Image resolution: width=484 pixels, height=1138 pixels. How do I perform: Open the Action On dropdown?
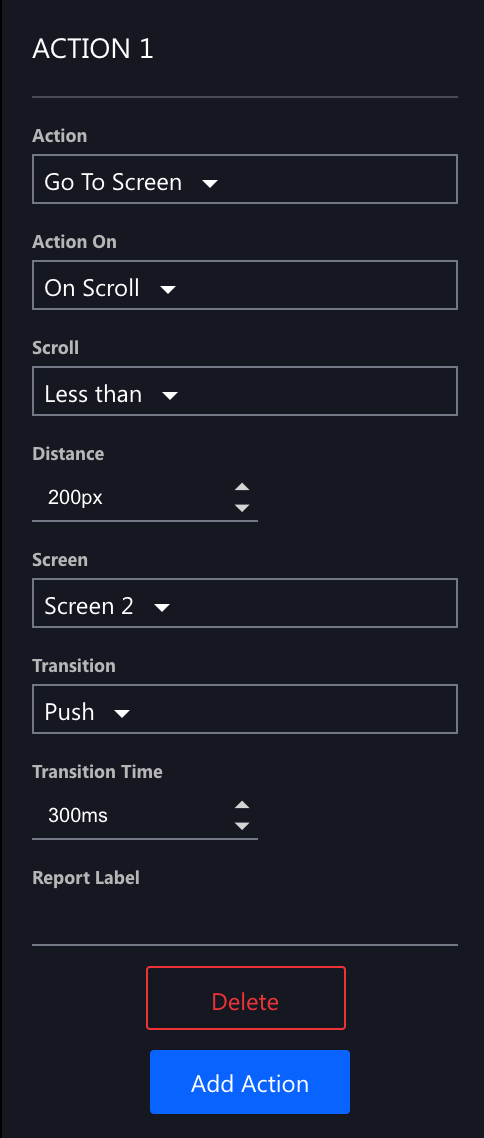[245, 284]
